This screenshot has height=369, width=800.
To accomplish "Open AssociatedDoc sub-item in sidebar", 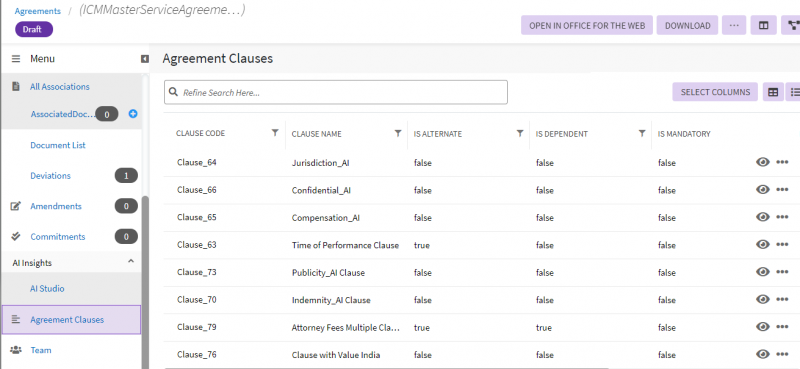I will 63,114.
